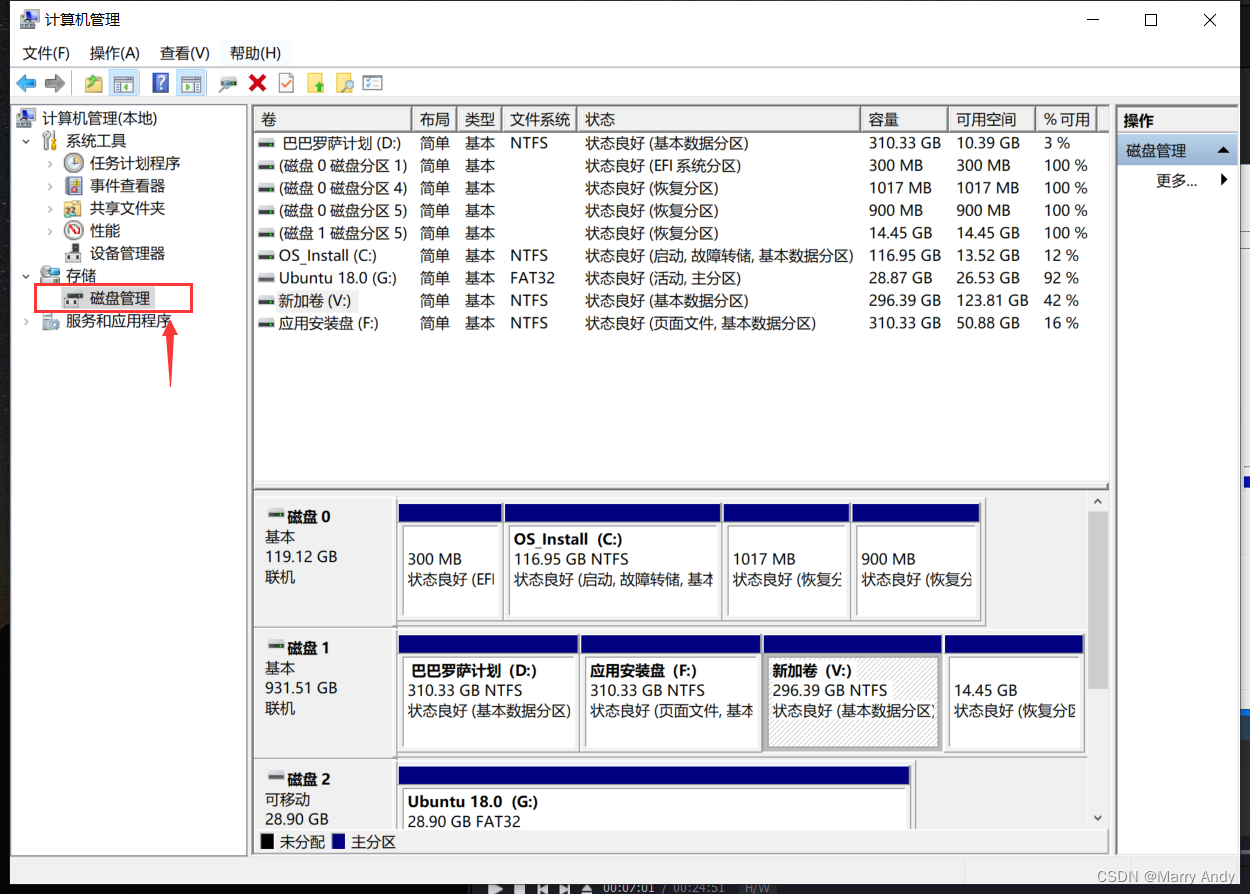Click 更多... in the actions pane
Viewport: 1250px width, 894px height.
[x=1176, y=181]
